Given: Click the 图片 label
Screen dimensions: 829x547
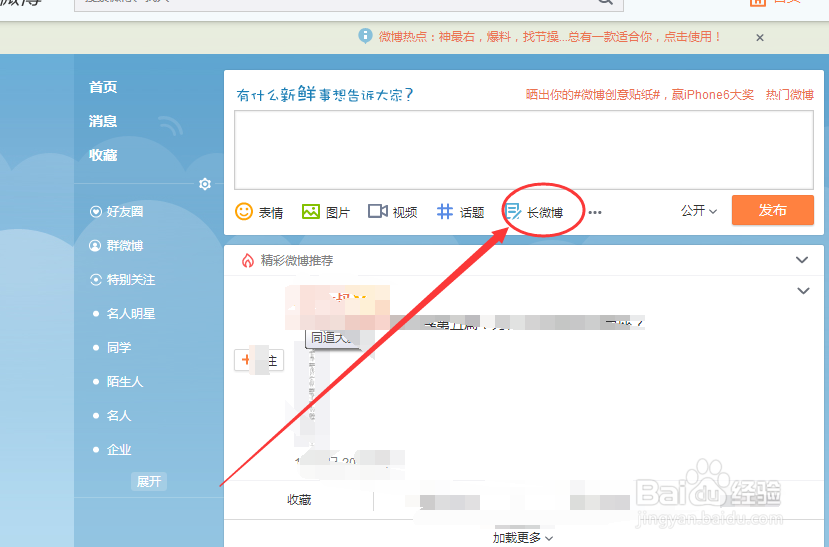Looking at the screenshot, I should pyautogui.click(x=338, y=212).
